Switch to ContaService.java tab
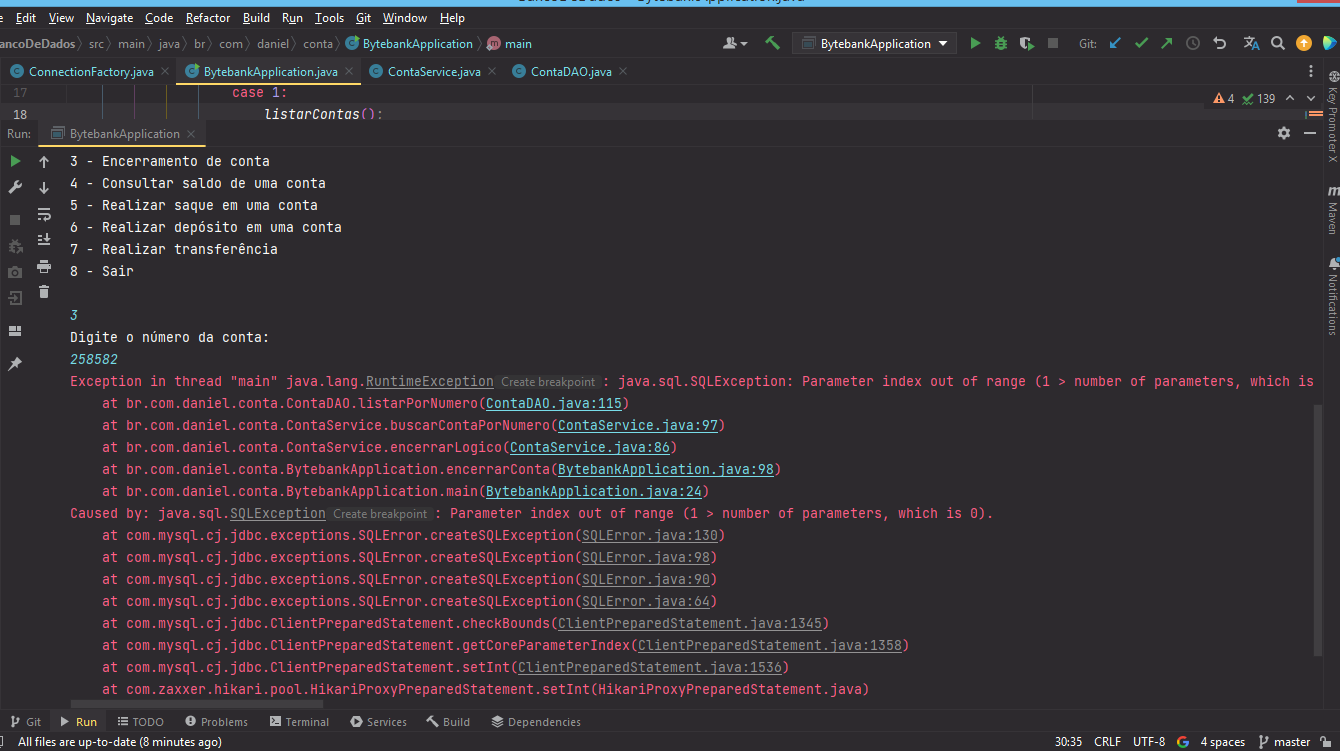The width and height of the screenshot is (1340, 751). pyautogui.click(x=433, y=72)
